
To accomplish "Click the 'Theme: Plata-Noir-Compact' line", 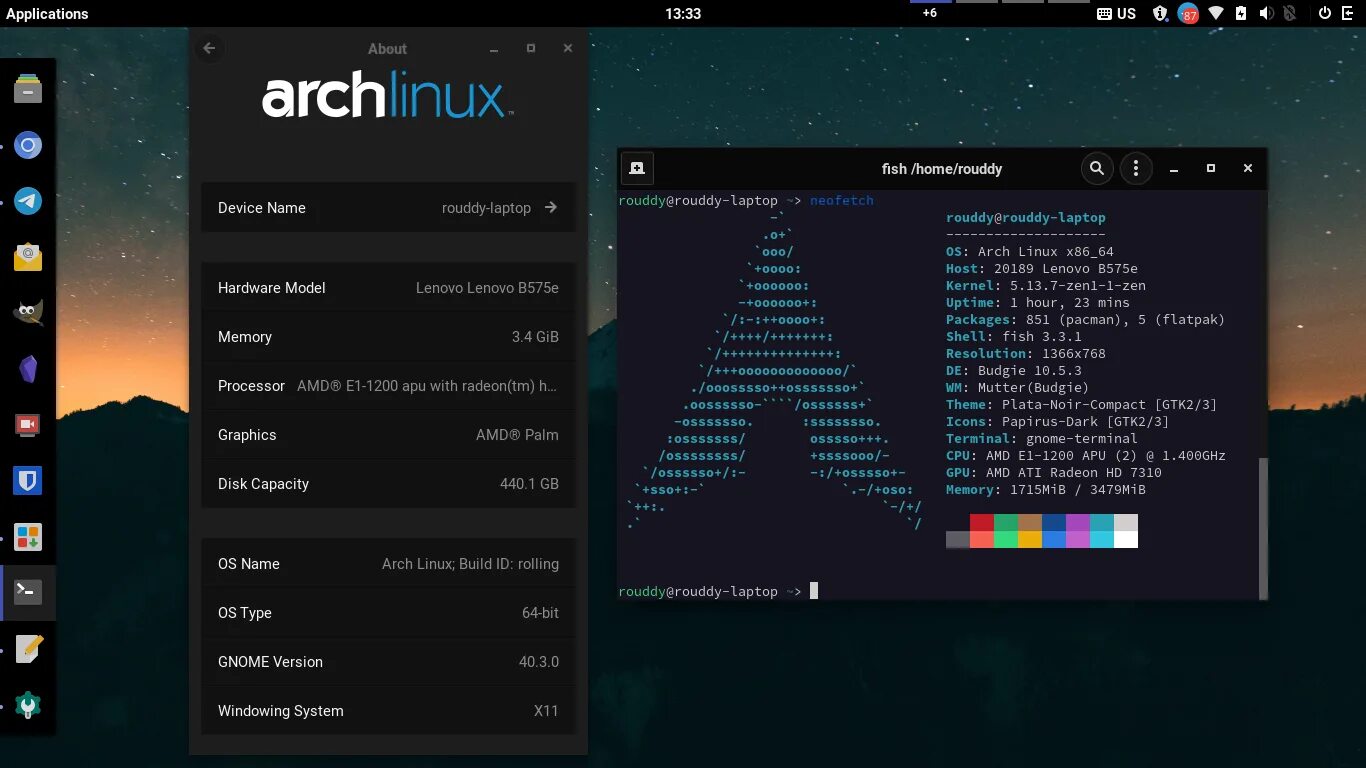I will pyautogui.click(x=1081, y=404).
